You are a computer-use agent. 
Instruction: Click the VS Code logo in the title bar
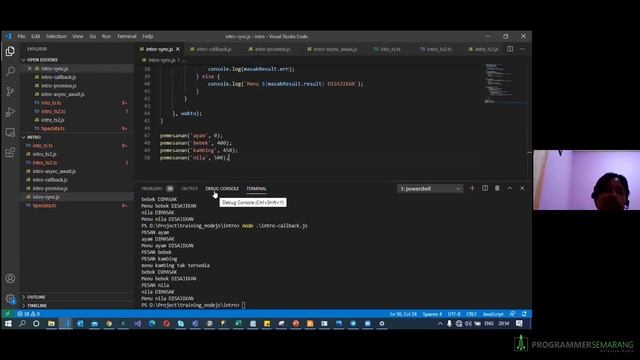9,36
